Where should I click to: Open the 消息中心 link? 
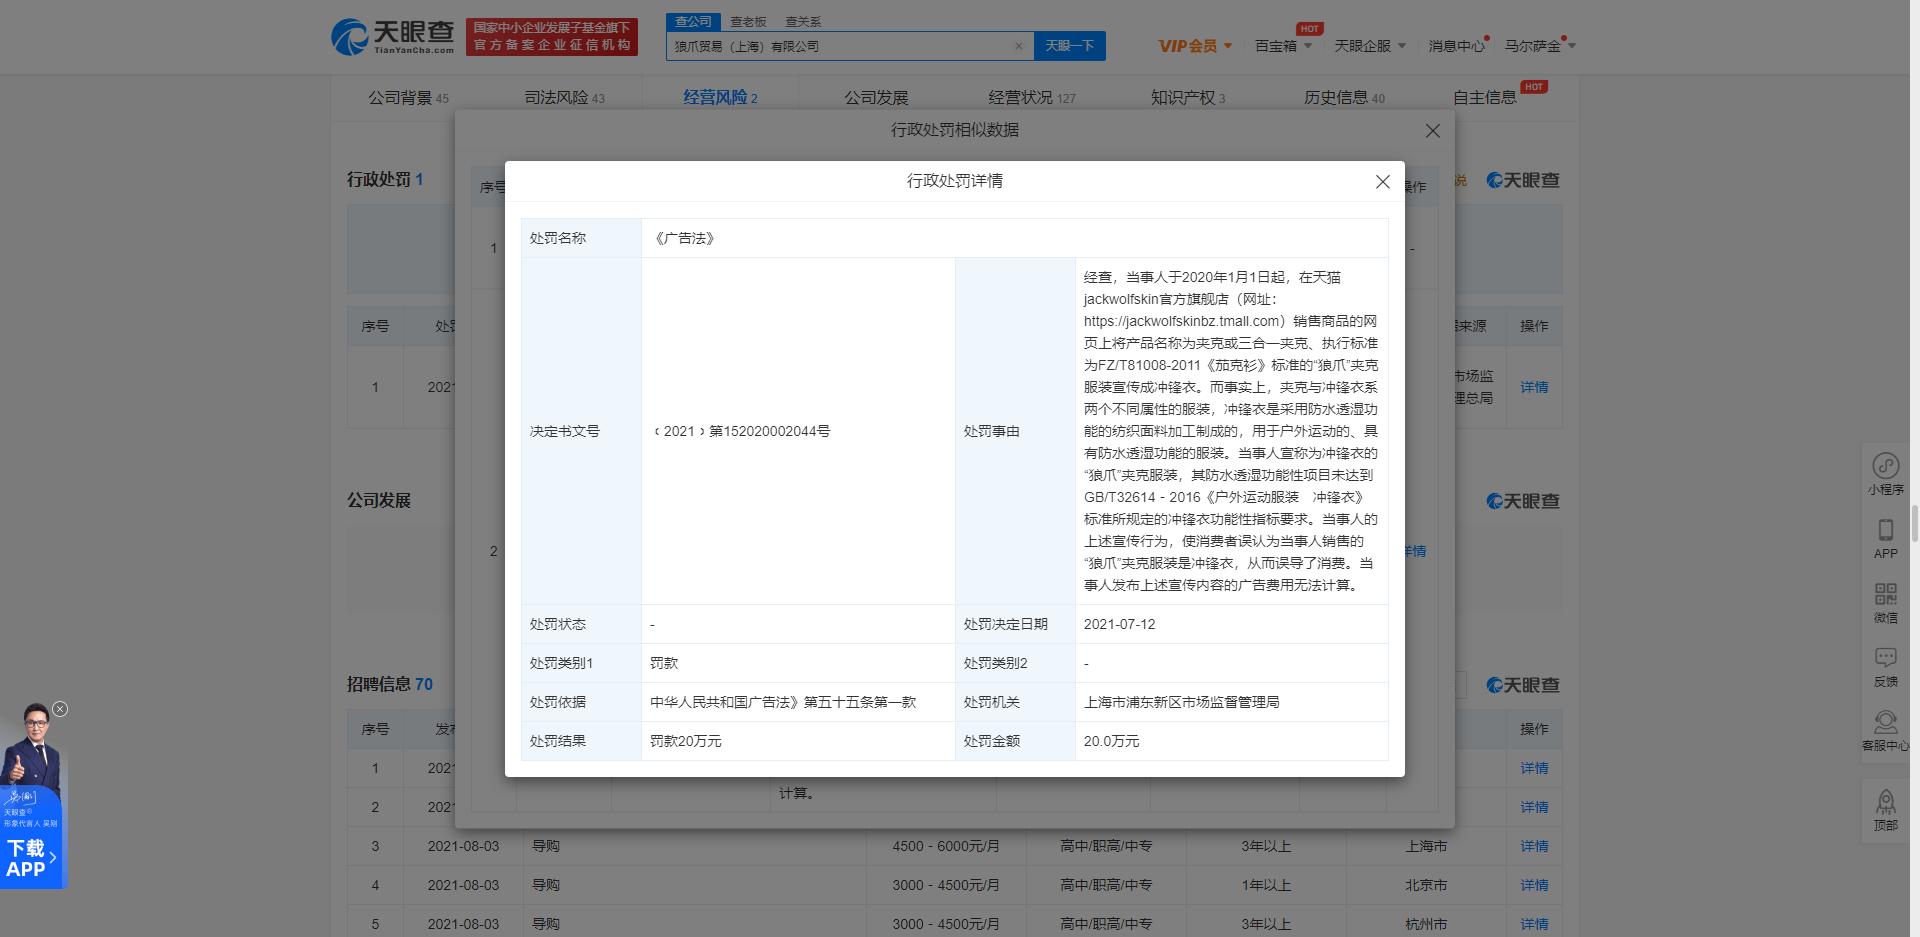tap(1456, 46)
